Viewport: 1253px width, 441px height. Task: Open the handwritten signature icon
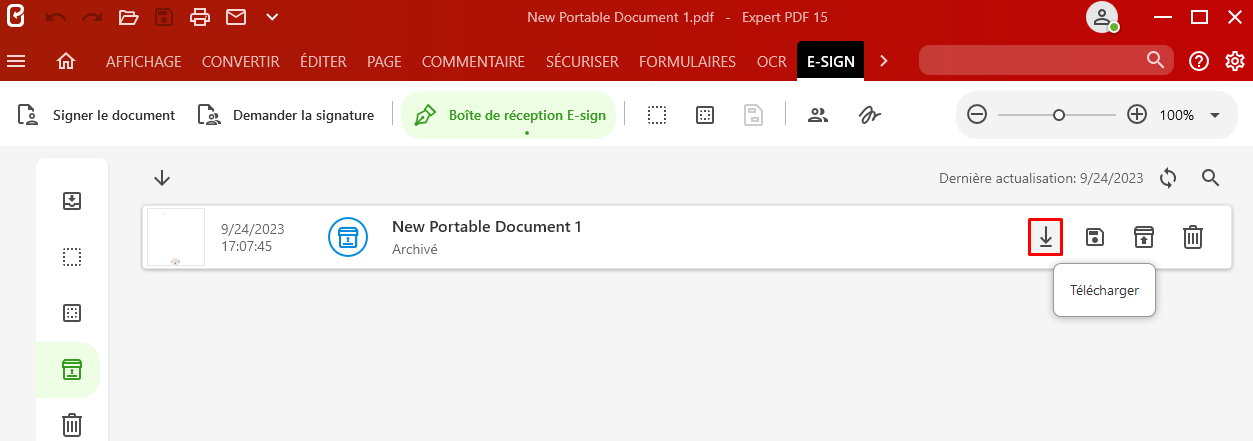tap(869, 115)
